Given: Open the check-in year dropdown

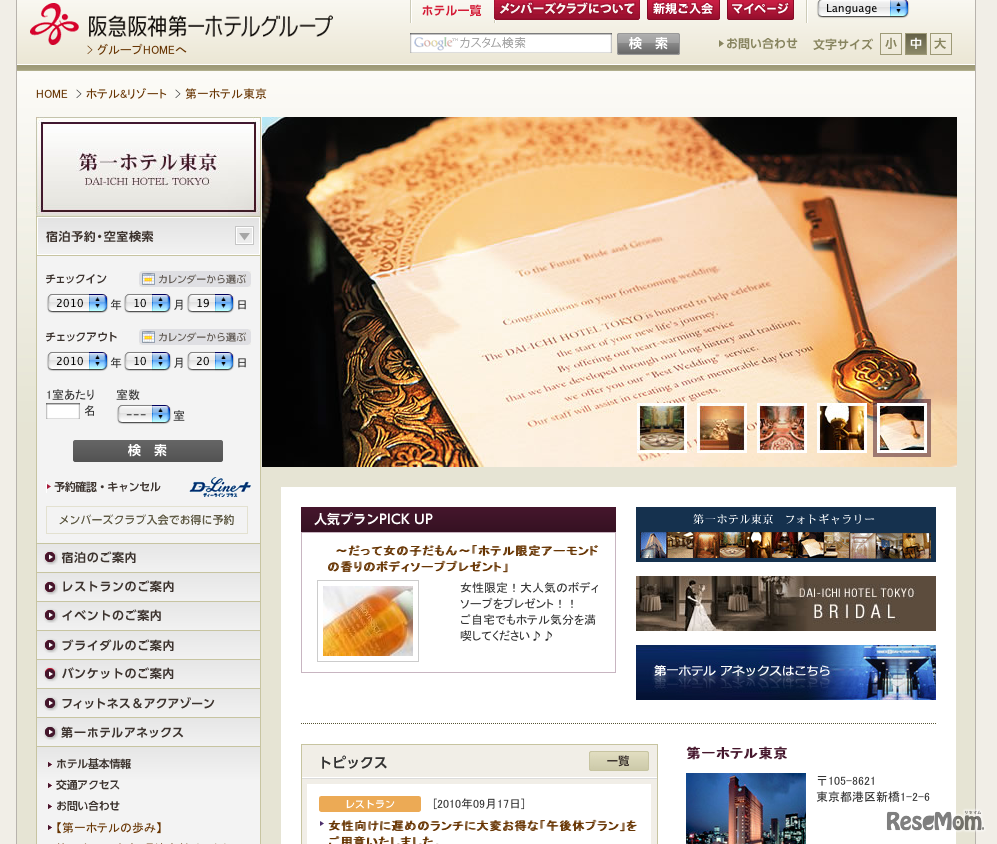Looking at the screenshot, I should coord(77,303).
